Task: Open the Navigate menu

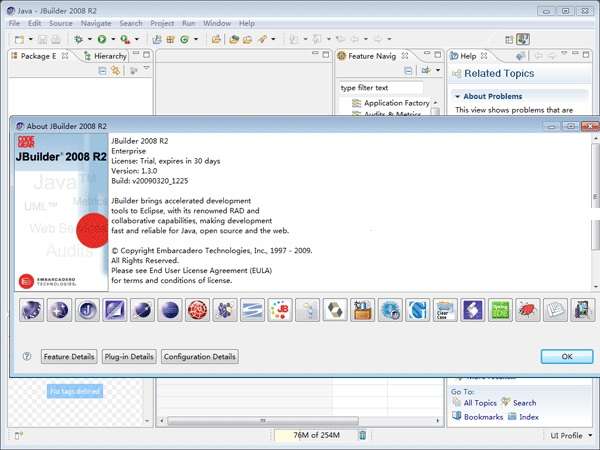Action: point(96,22)
